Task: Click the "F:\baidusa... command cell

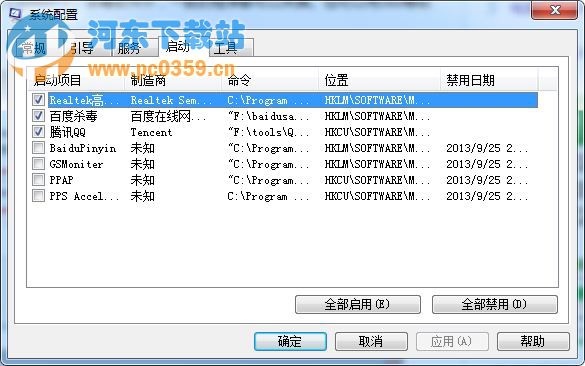Action: point(269,116)
